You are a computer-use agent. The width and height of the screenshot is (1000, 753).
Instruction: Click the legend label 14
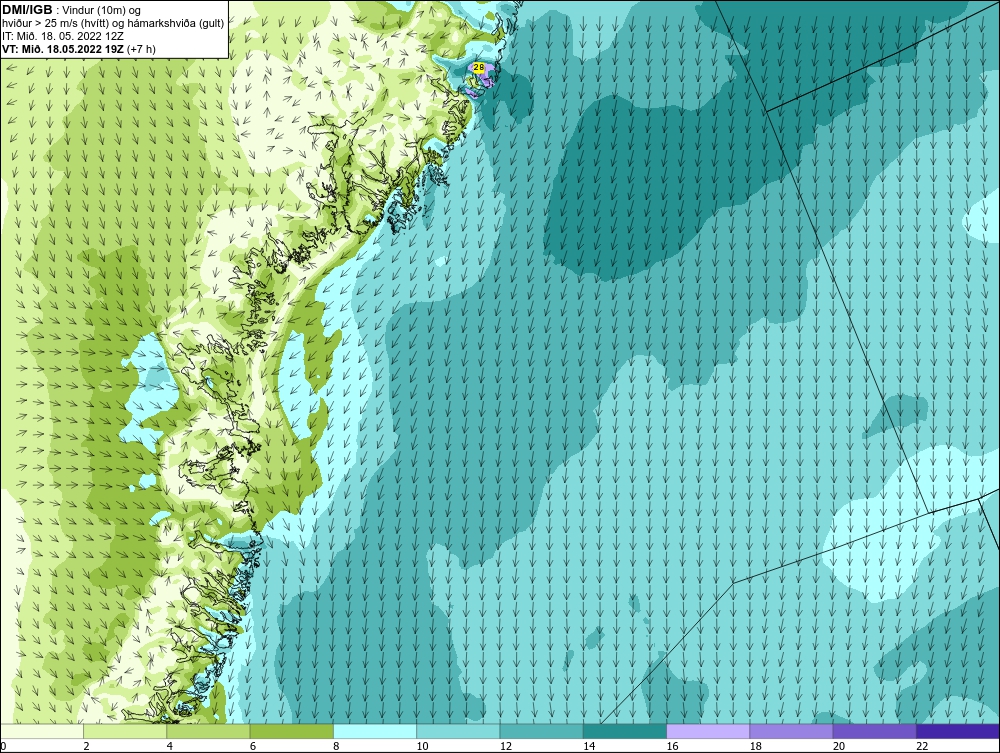pos(589,746)
